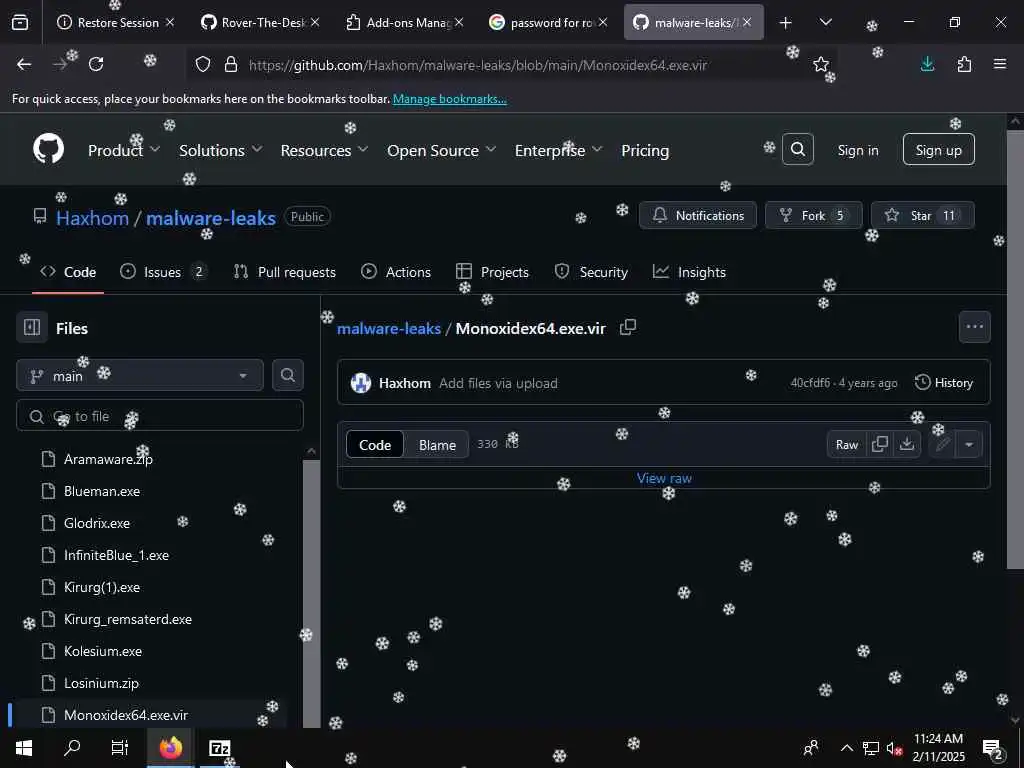Viewport: 1024px width, 768px height.
Task: Bookmark this page with the star
Action: click(821, 64)
